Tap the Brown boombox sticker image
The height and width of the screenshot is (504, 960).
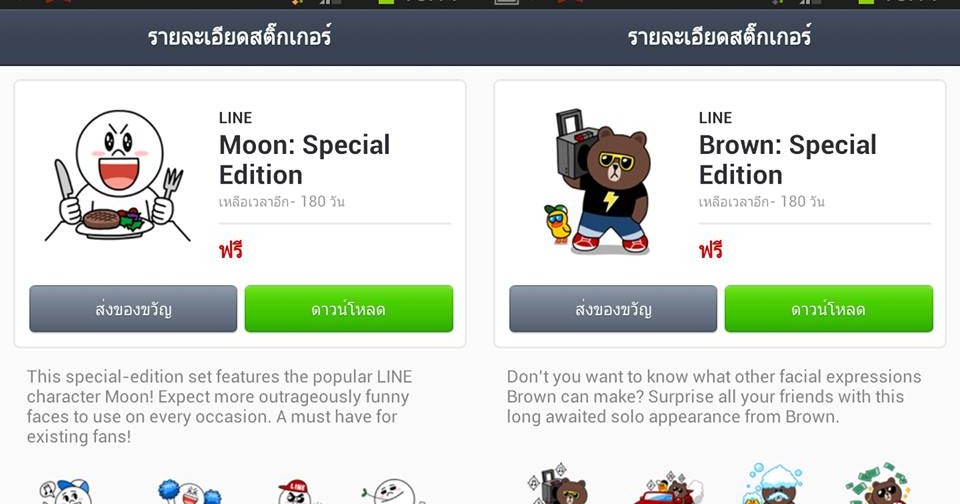(x=597, y=181)
